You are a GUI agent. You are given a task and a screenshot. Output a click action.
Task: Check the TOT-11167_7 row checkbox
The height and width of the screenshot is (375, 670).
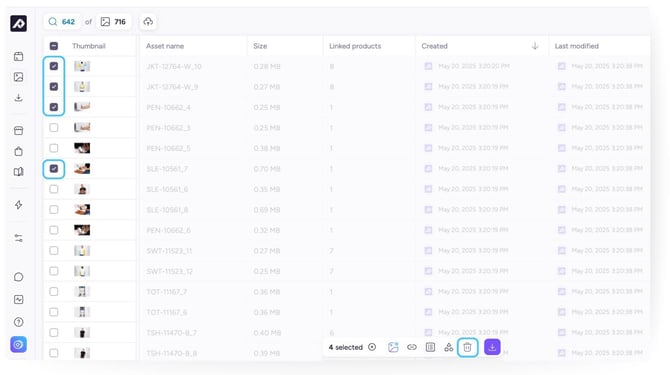point(54,292)
